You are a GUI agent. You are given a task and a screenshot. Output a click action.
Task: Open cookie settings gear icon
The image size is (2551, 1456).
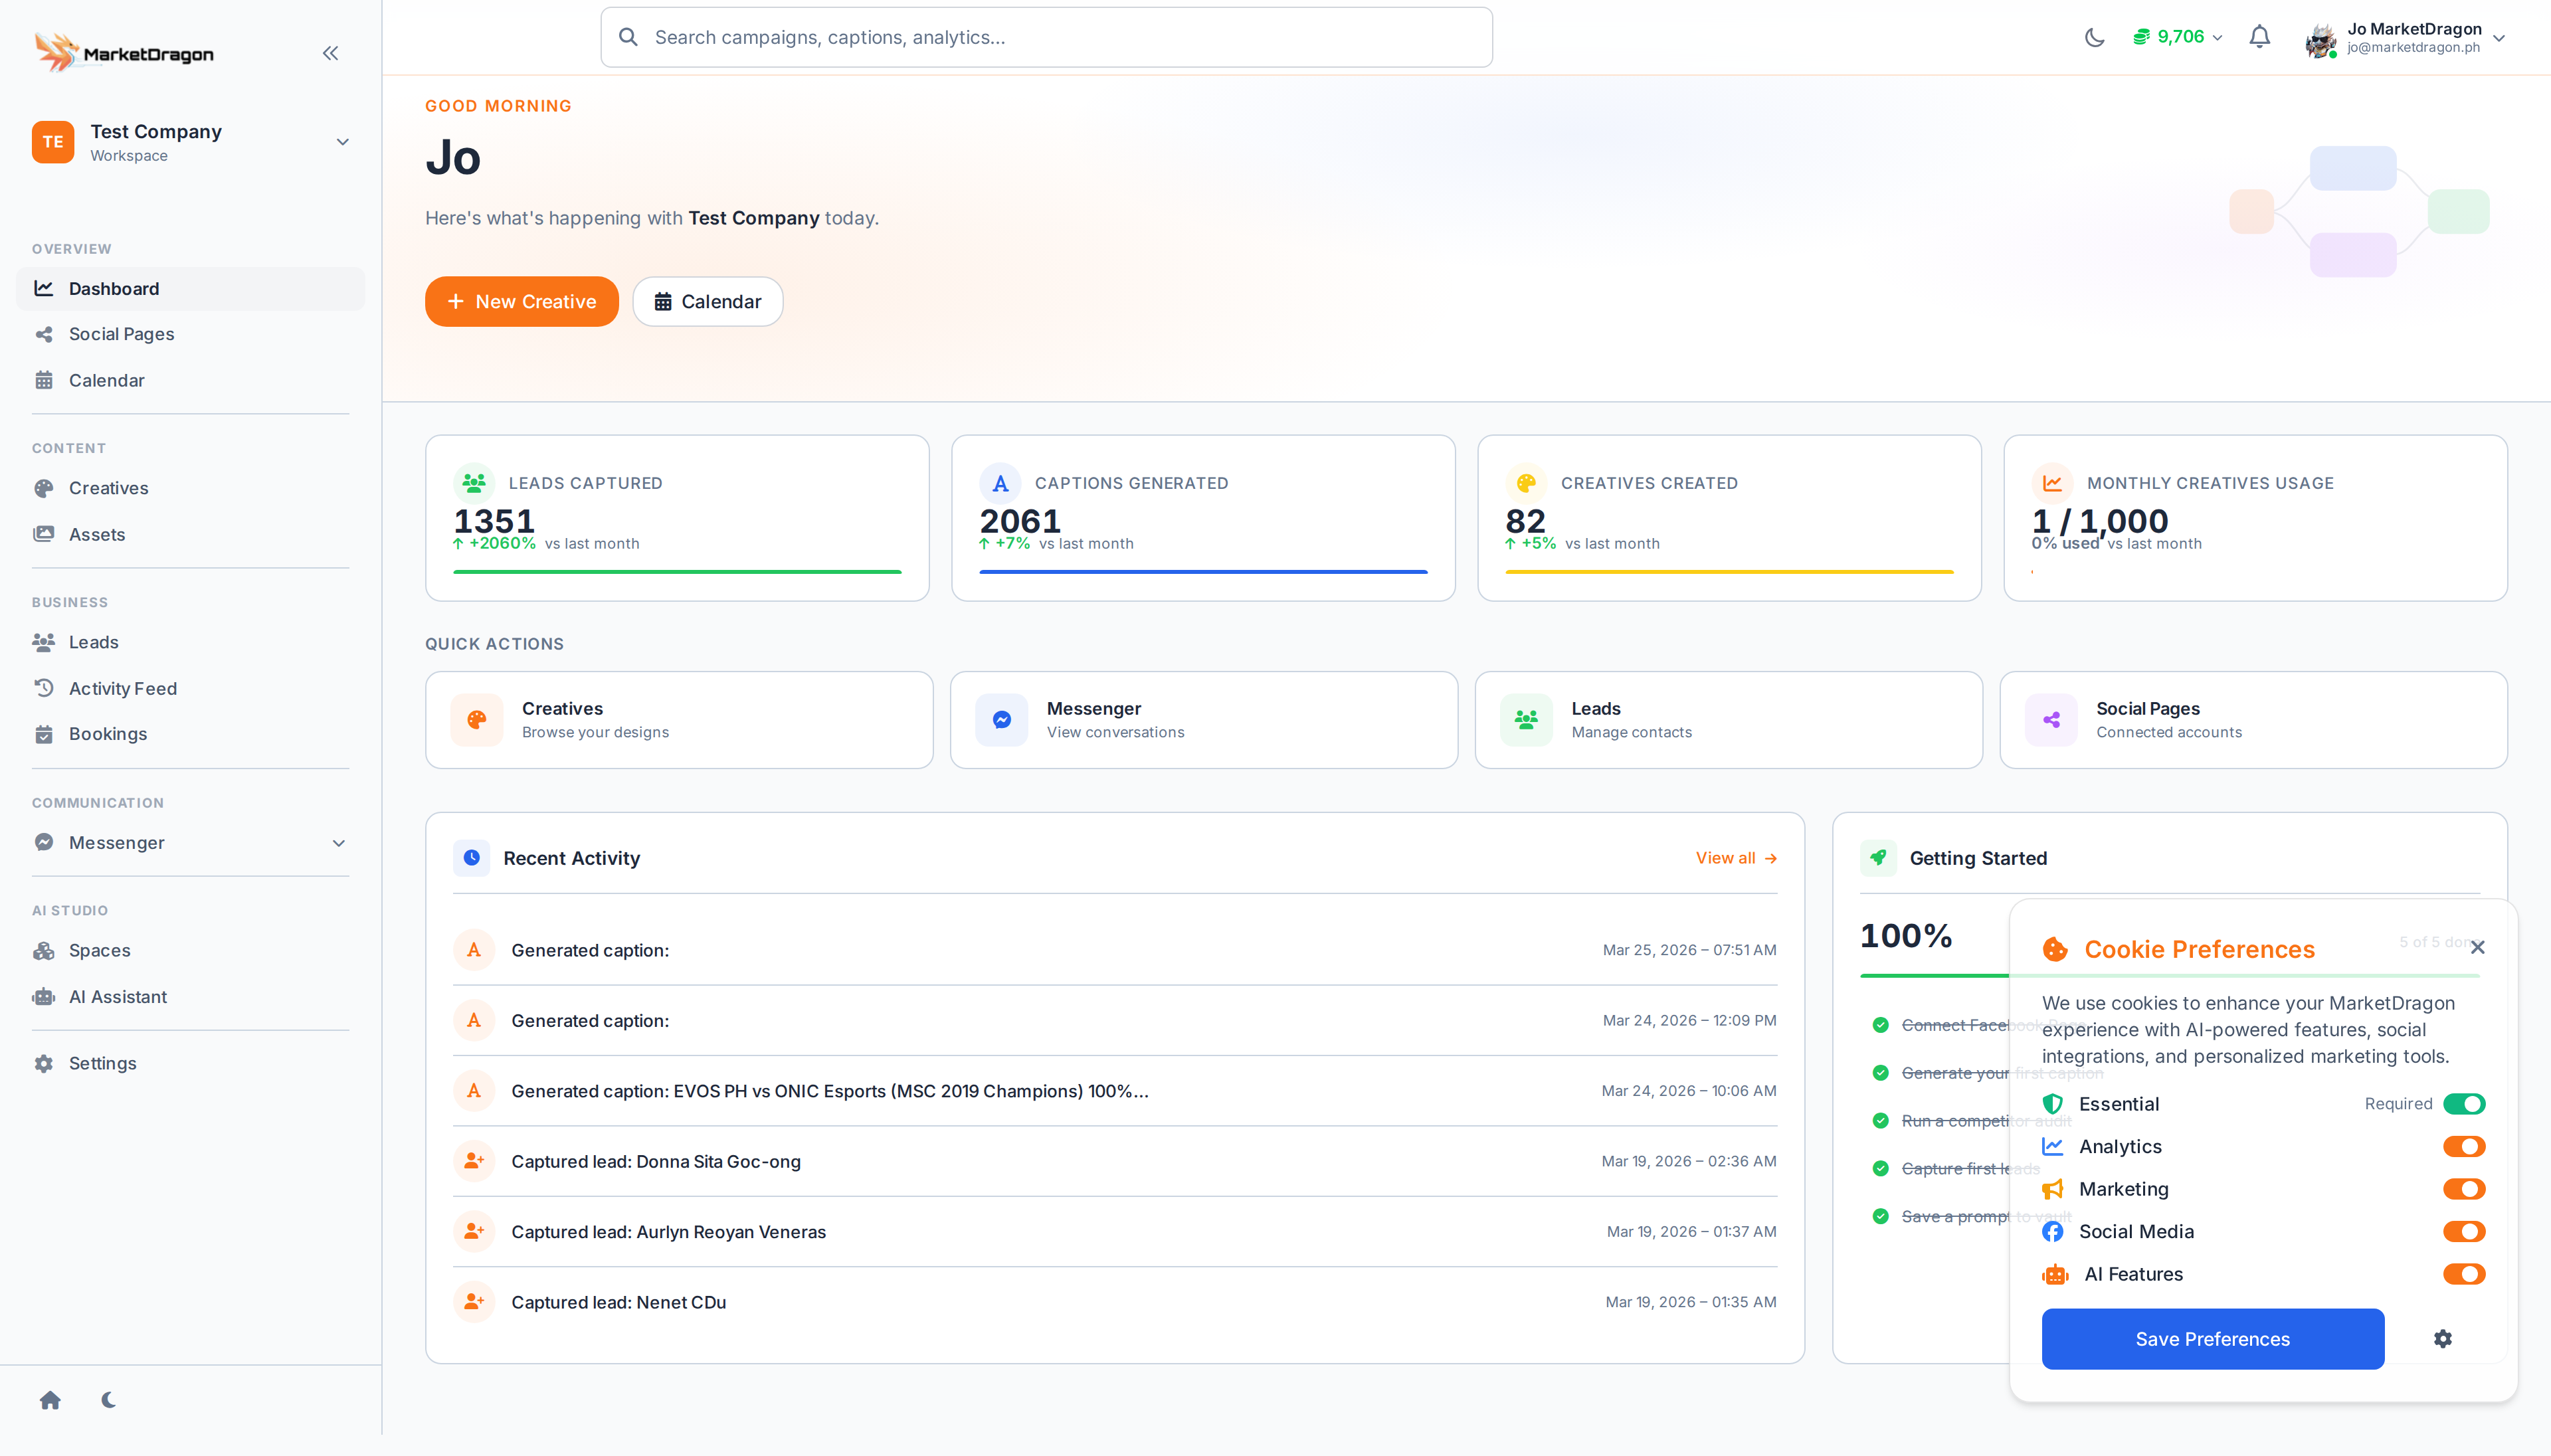click(2443, 1339)
